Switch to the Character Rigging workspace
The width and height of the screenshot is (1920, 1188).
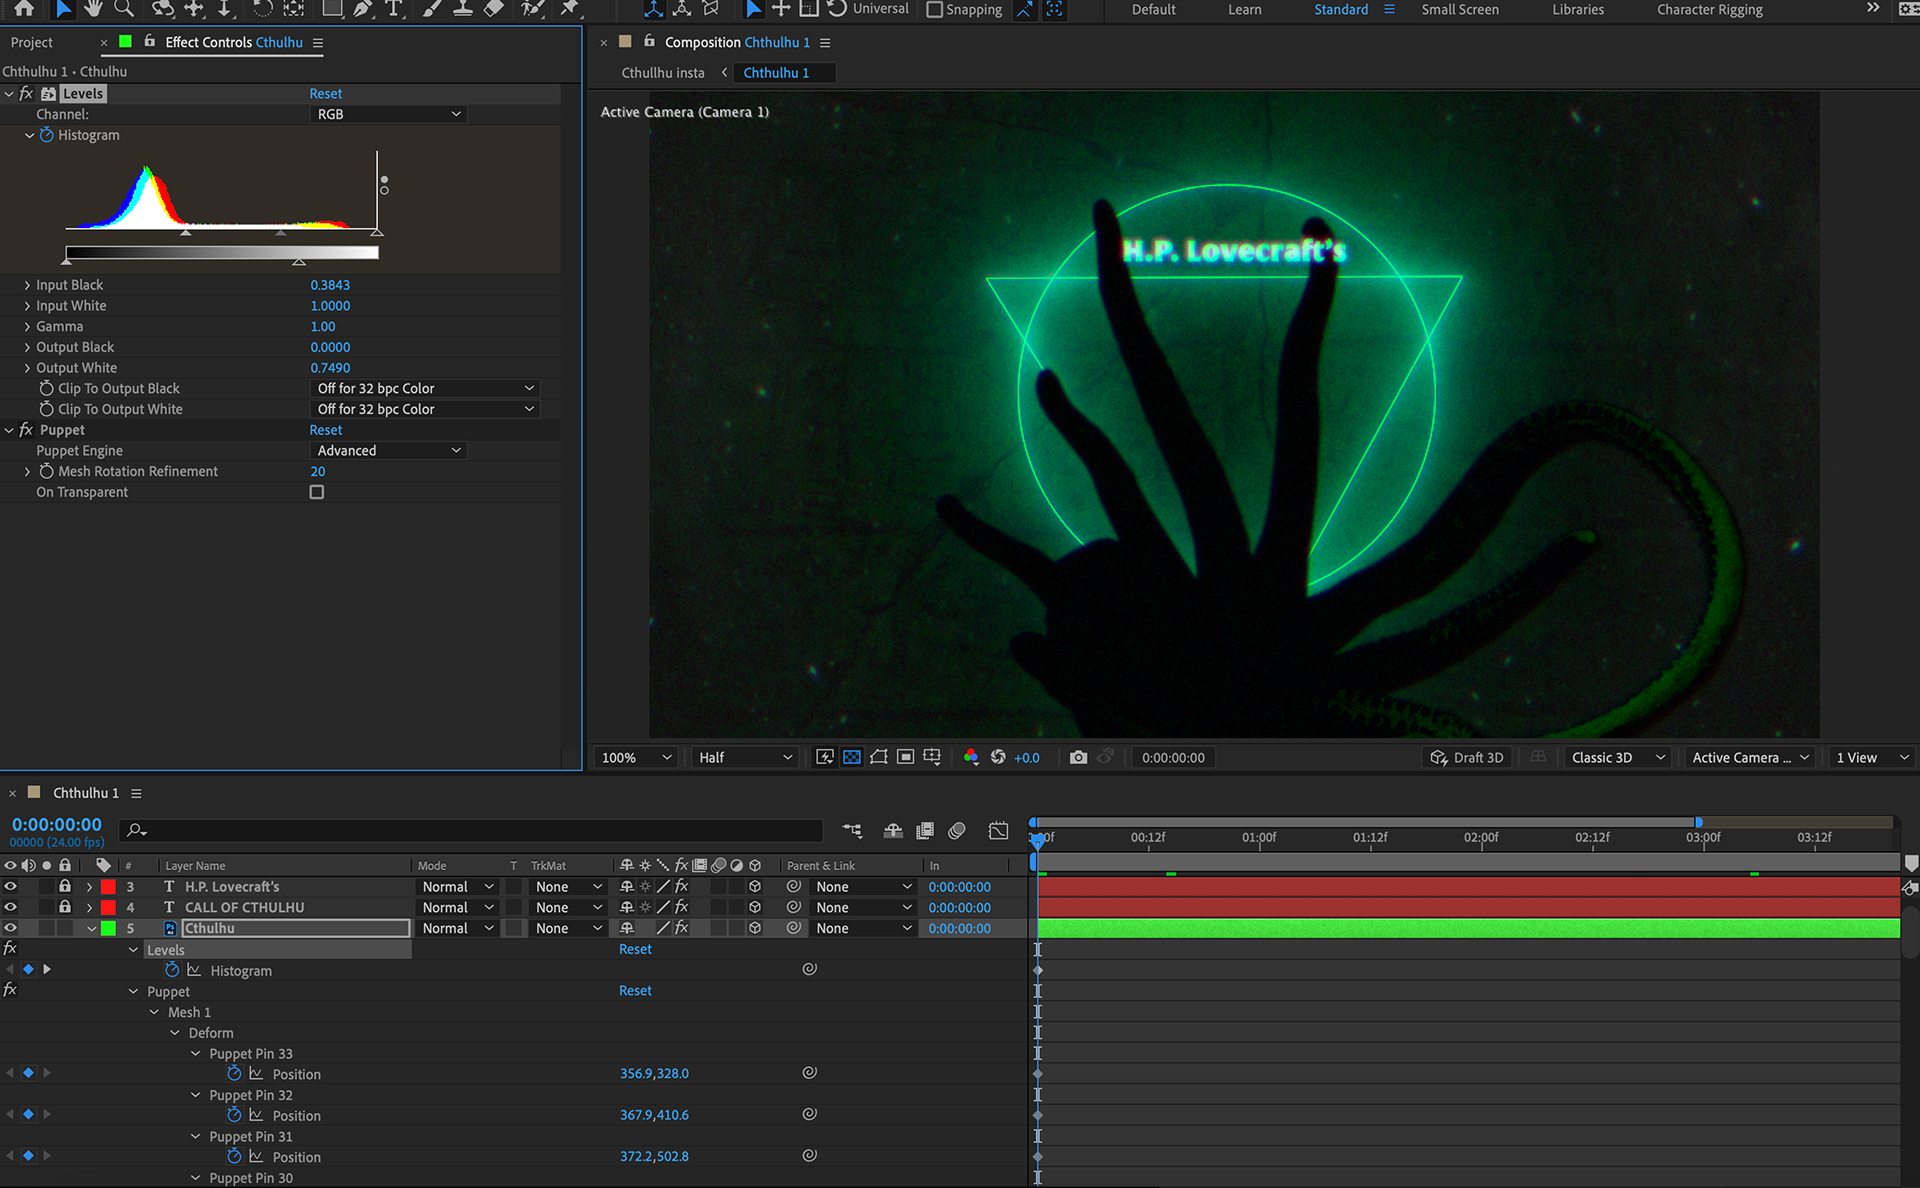click(1709, 9)
